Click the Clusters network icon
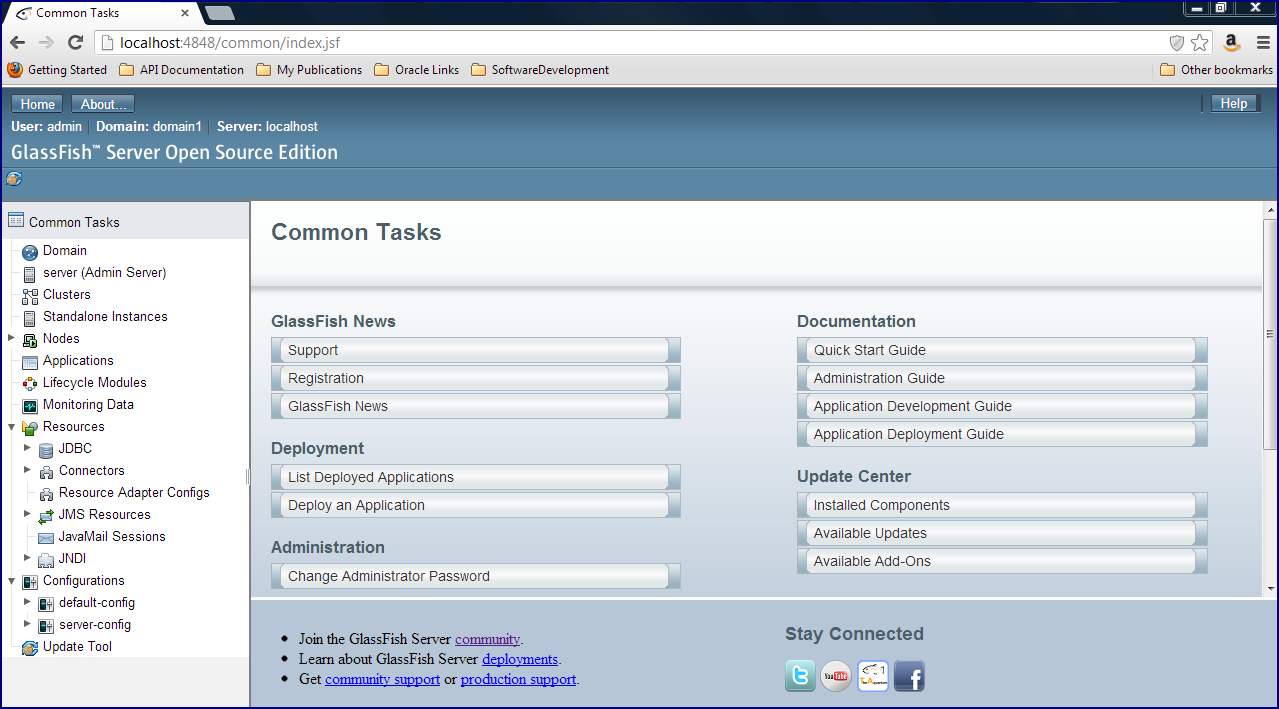Viewport: 1279px width, 709px height. coord(30,296)
